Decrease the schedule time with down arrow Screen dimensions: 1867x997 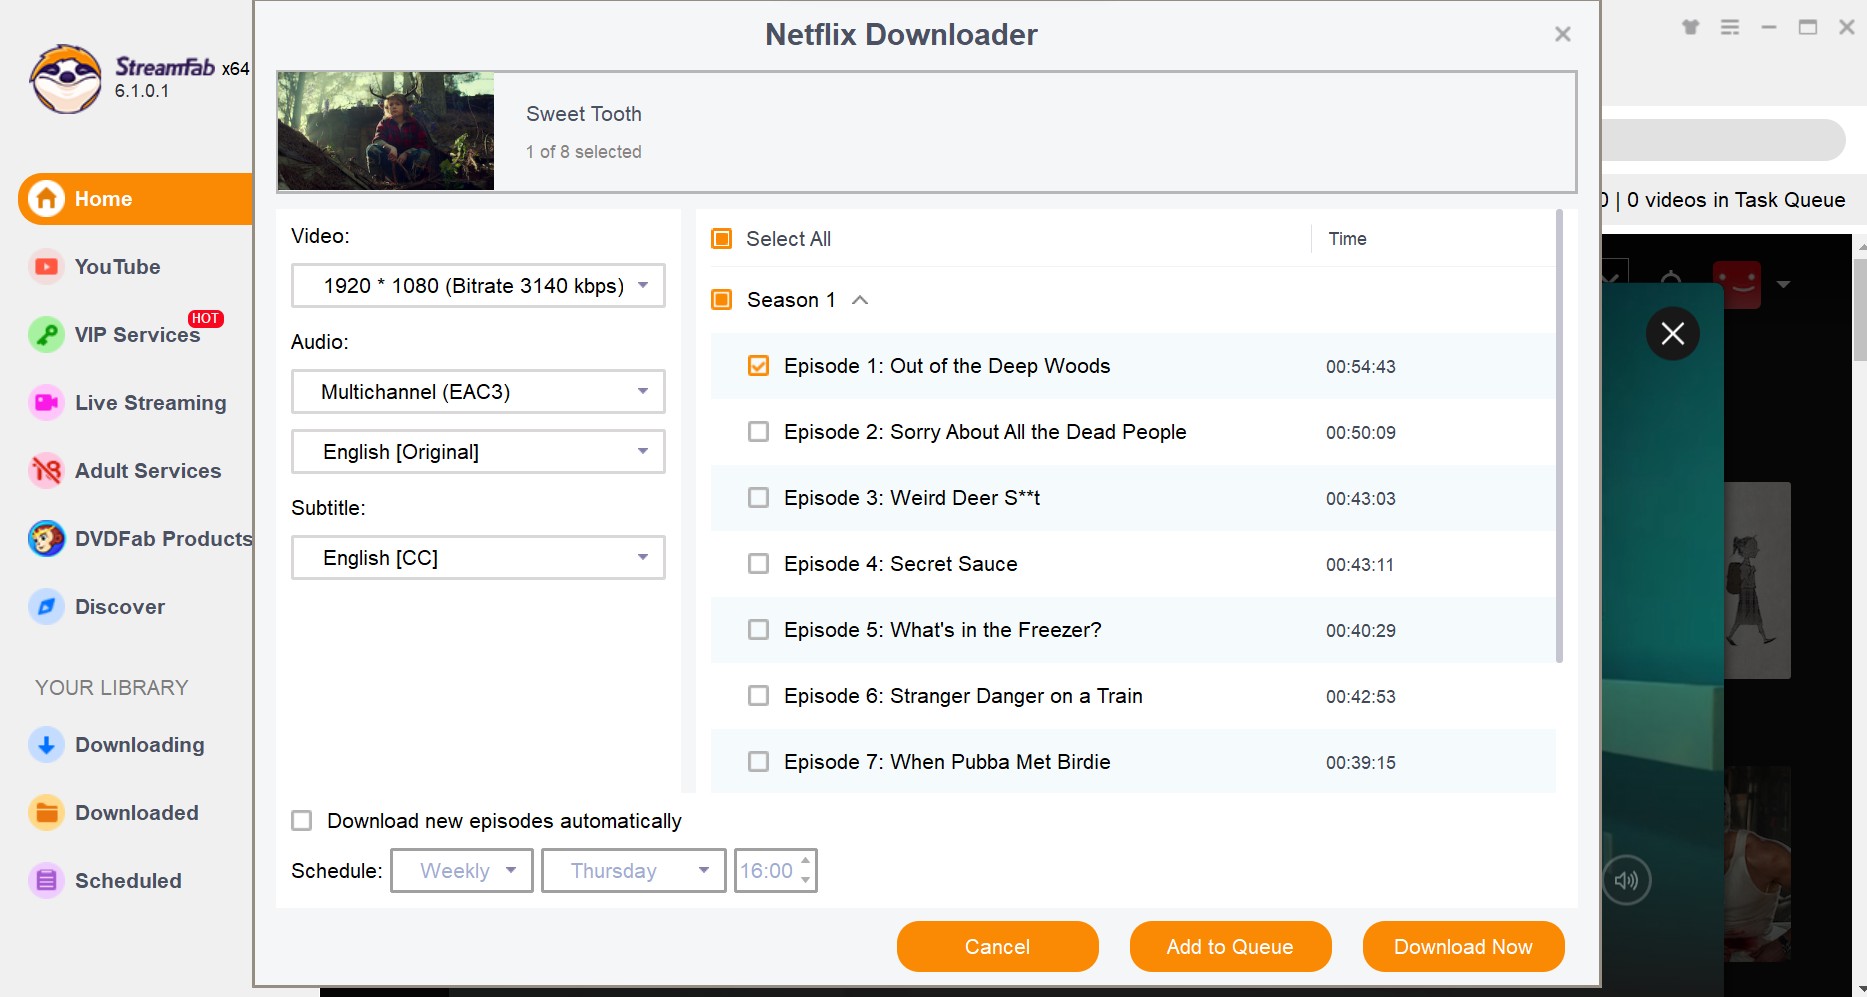pos(806,881)
